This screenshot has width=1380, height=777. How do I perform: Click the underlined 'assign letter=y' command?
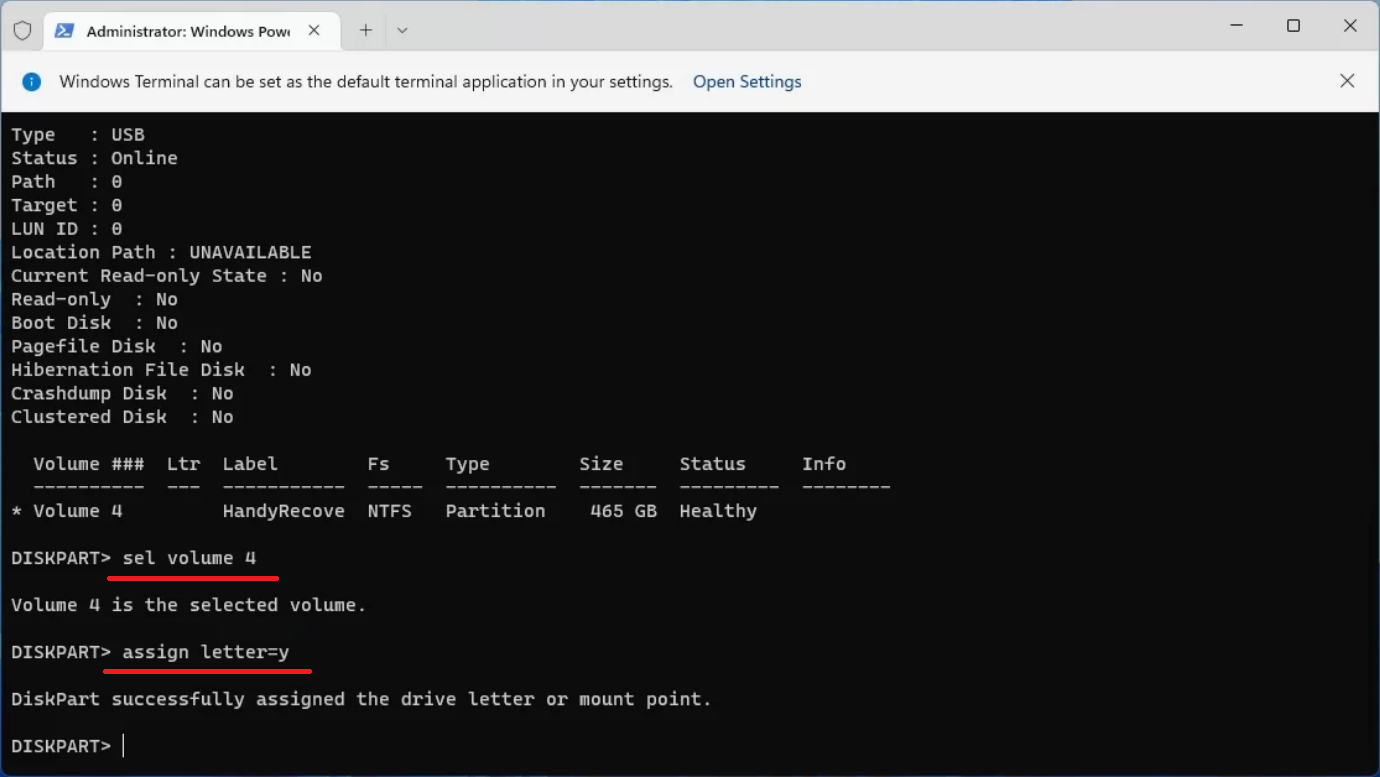coord(205,652)
